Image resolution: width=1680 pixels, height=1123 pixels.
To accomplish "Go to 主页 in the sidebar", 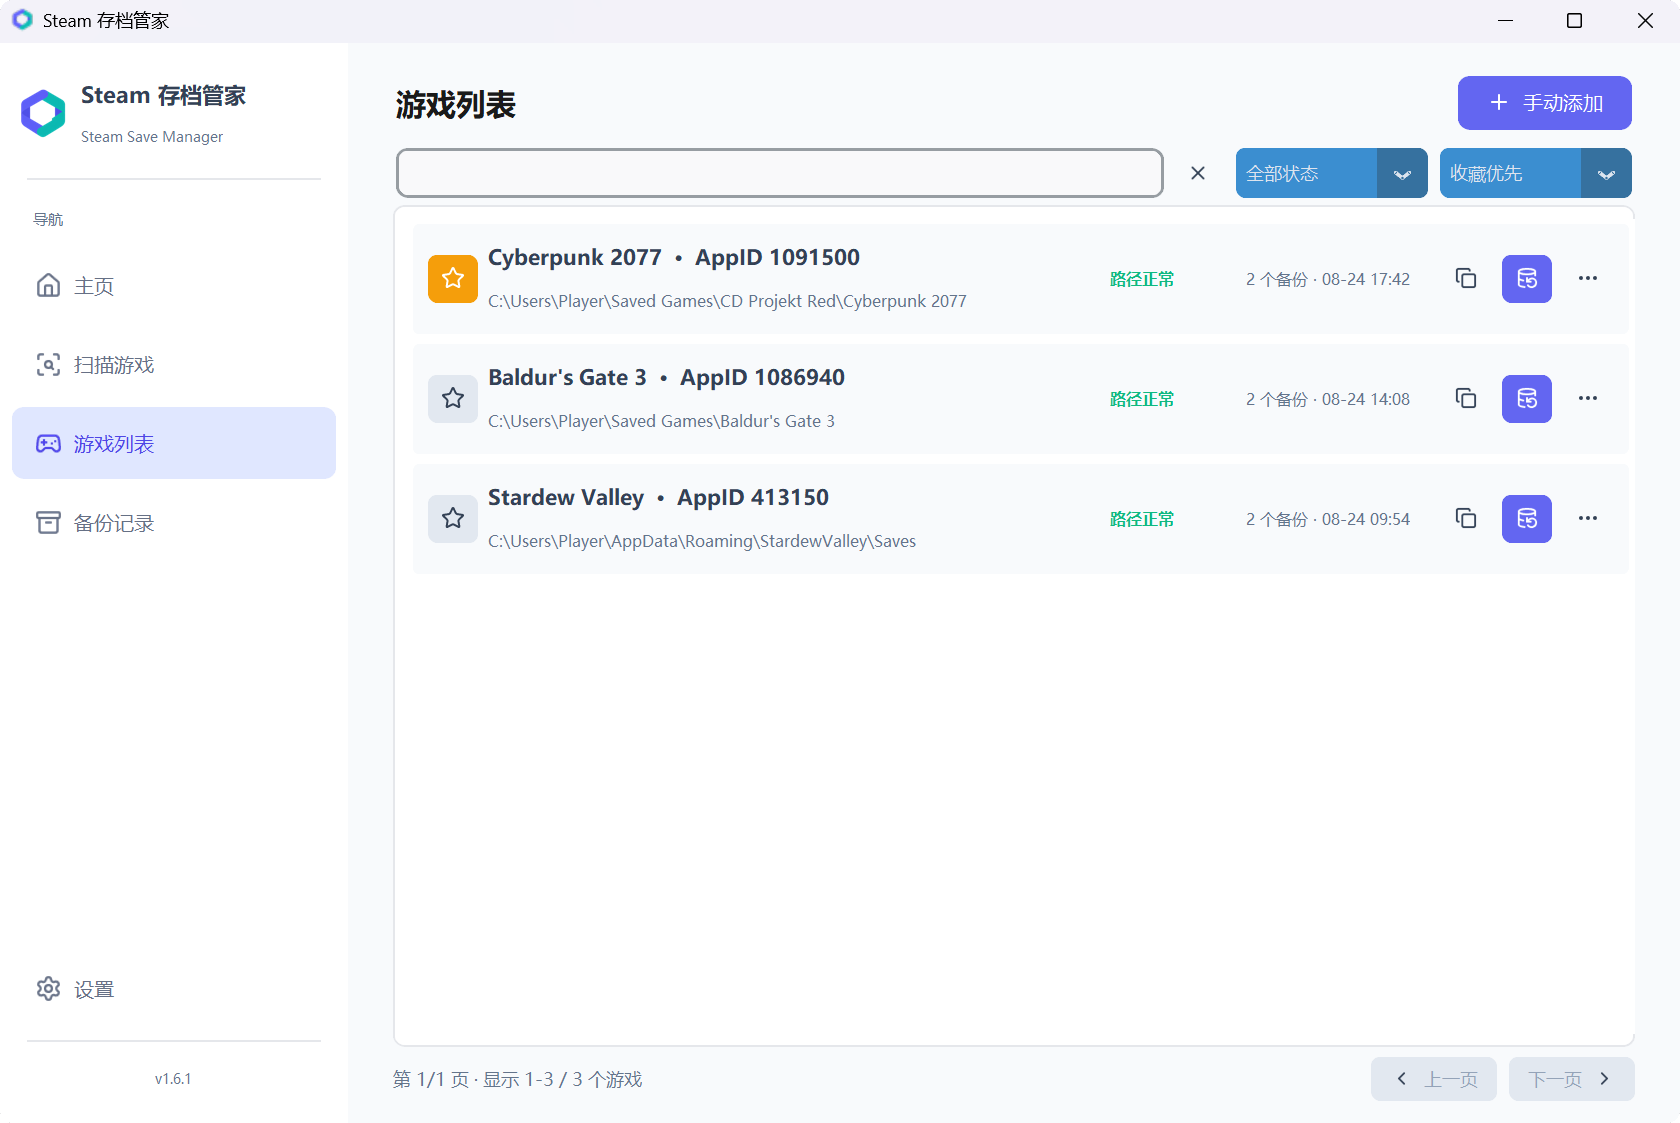I will 174,285.
